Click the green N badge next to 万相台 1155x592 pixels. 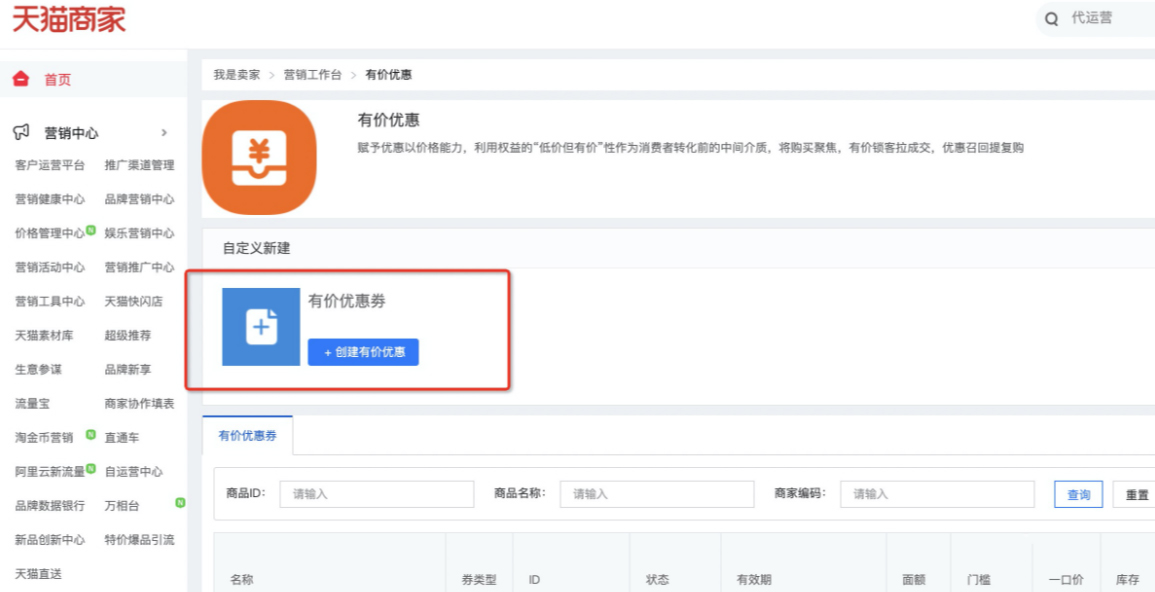click(x=180, y=503)
